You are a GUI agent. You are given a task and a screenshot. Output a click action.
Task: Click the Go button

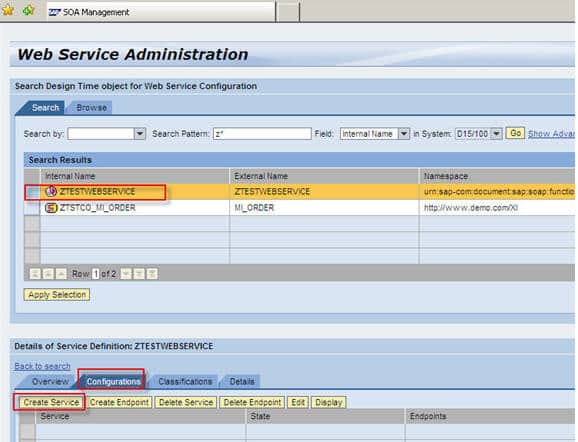[515, 133]
